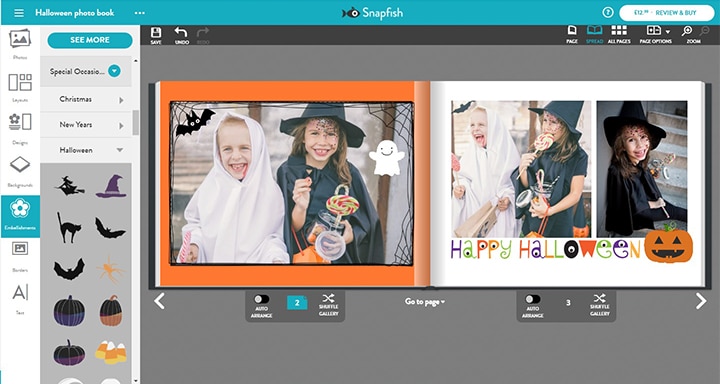Open the Borders panel

(20, 256)
